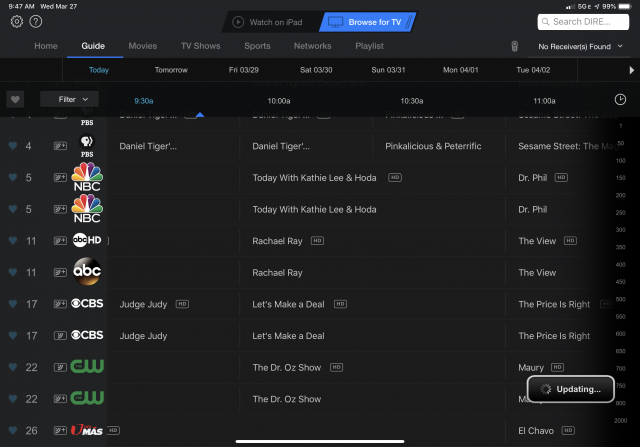Select the Sun 03/31 date tab
Screen dimensions: 640x447
pos(388,70)
